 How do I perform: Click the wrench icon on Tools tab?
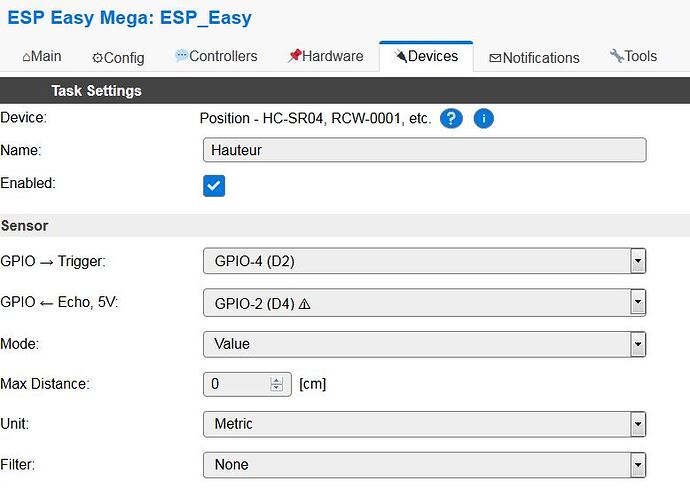tap(616, 56)
